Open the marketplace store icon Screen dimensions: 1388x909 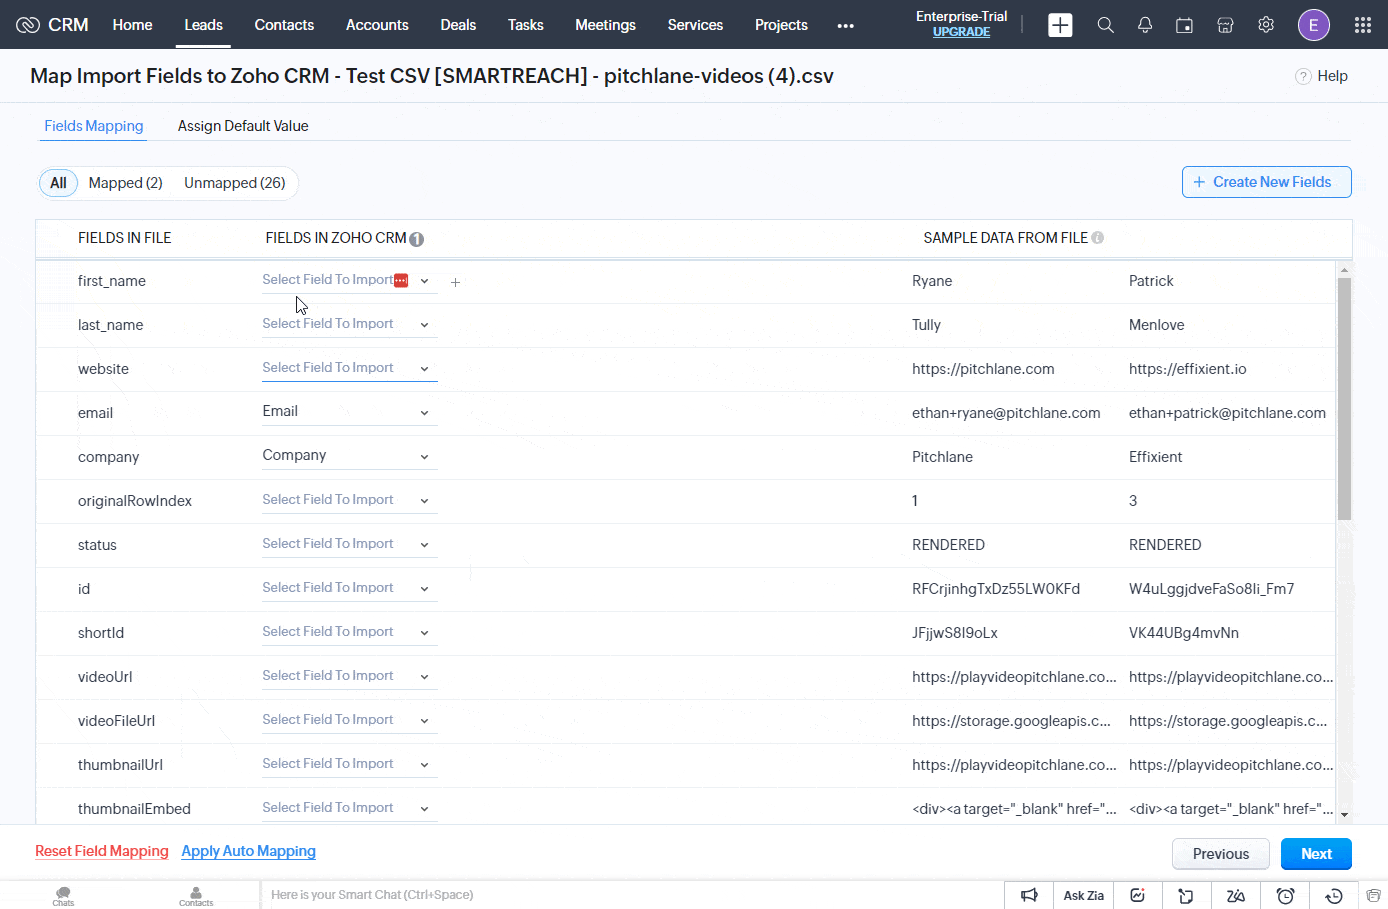pyautogui.click(x=1225, y=25)
